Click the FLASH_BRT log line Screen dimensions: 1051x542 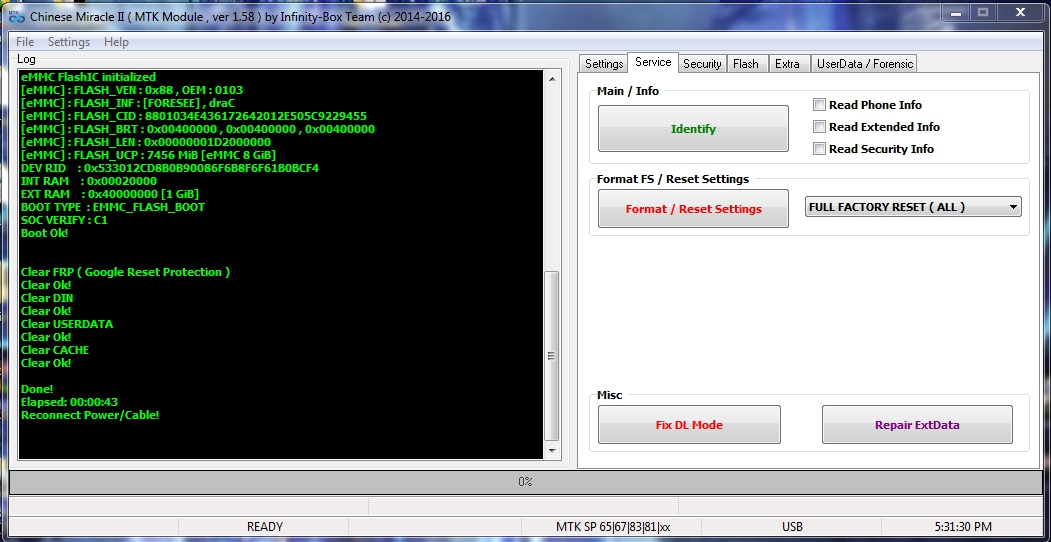pos(198,129)
